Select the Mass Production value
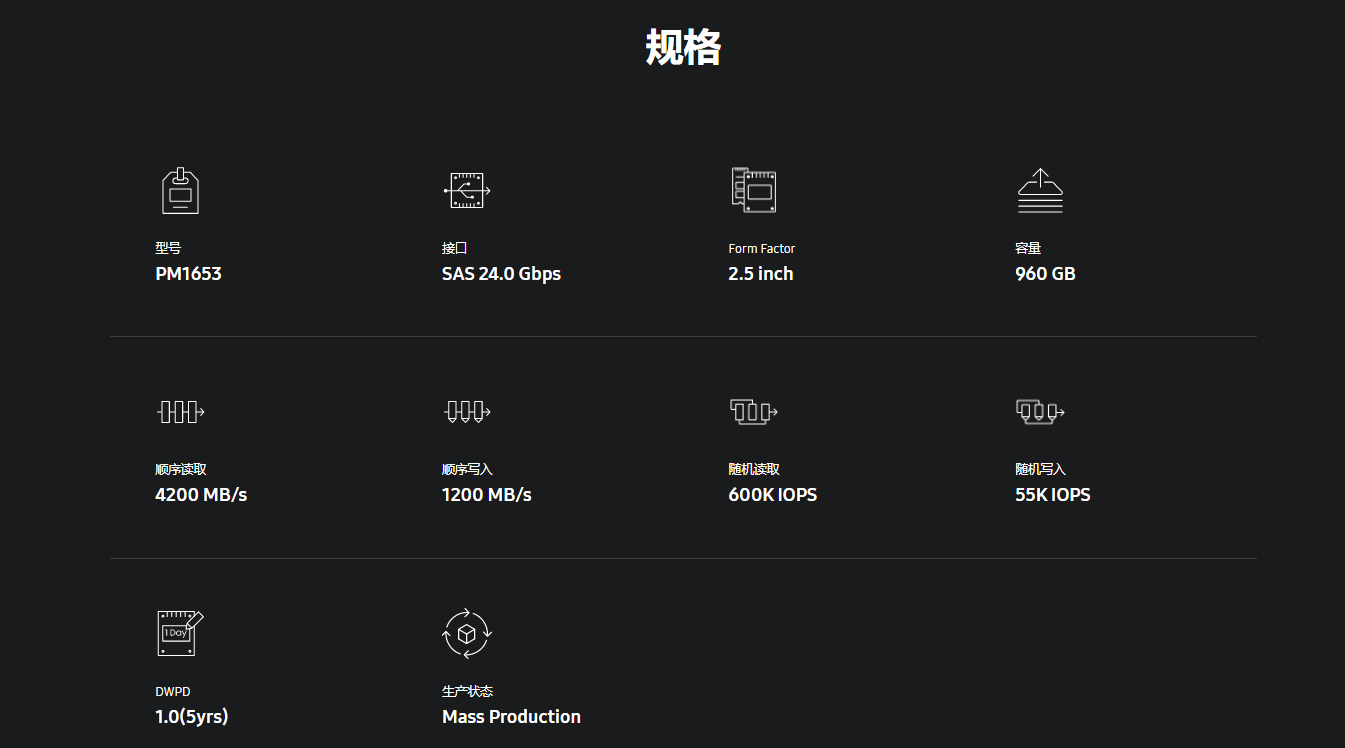This screenshot has width=1345, height=748. point(511,717)
